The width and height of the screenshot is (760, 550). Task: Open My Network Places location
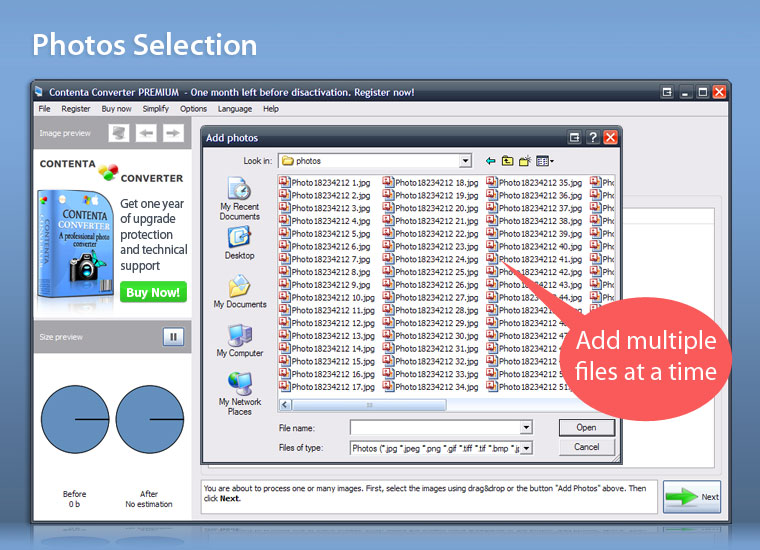[240, 393]
